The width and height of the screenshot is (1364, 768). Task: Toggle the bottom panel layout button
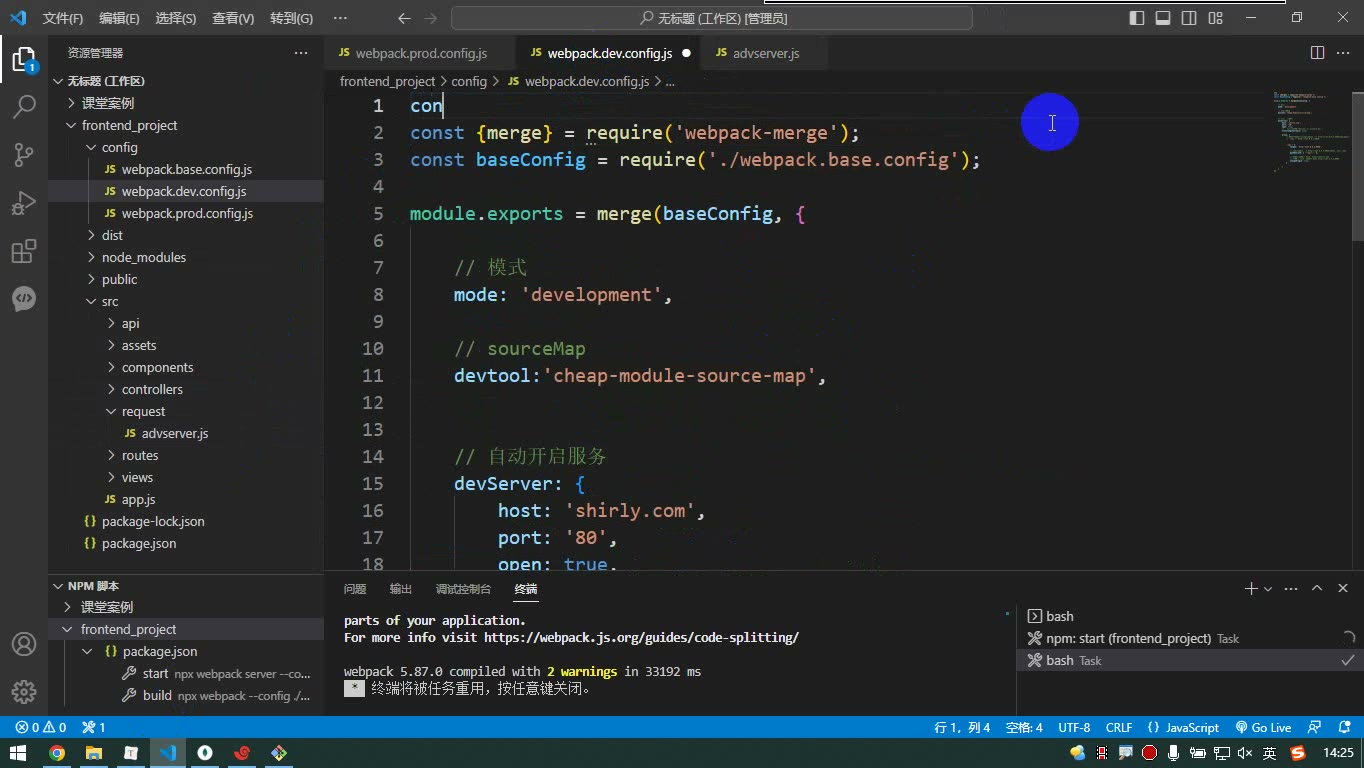[1163, 18]
